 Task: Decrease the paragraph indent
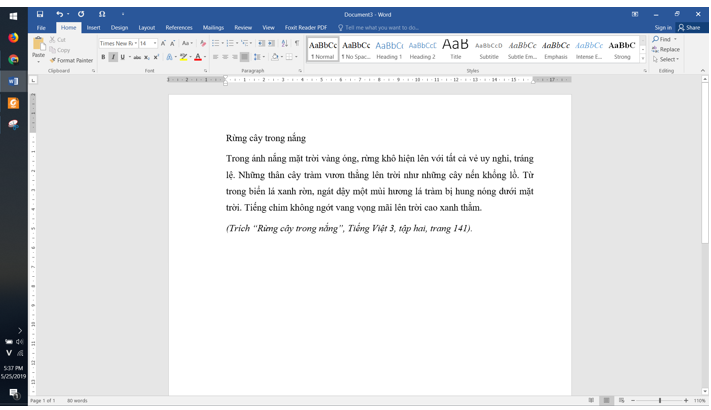(261, 44)
